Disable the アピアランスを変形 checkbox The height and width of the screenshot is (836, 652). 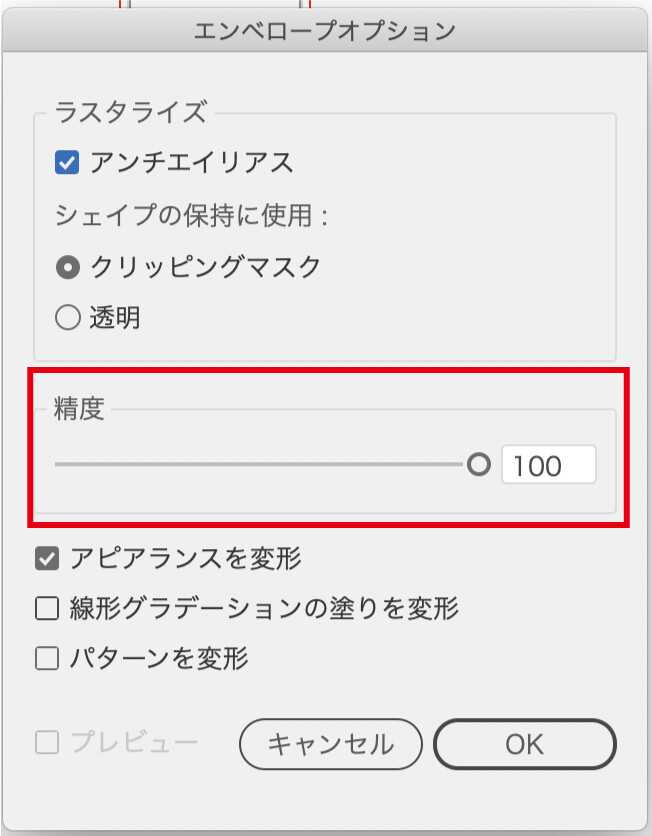[x=47, y=558]
